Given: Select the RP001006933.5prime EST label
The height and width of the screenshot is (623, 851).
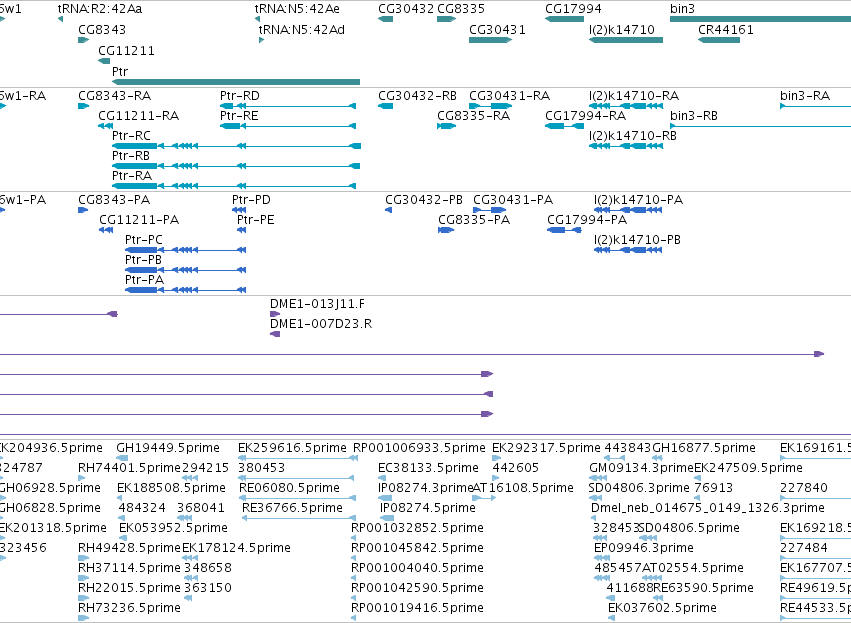Looking at the screenshot, I should tap(419, 448).
